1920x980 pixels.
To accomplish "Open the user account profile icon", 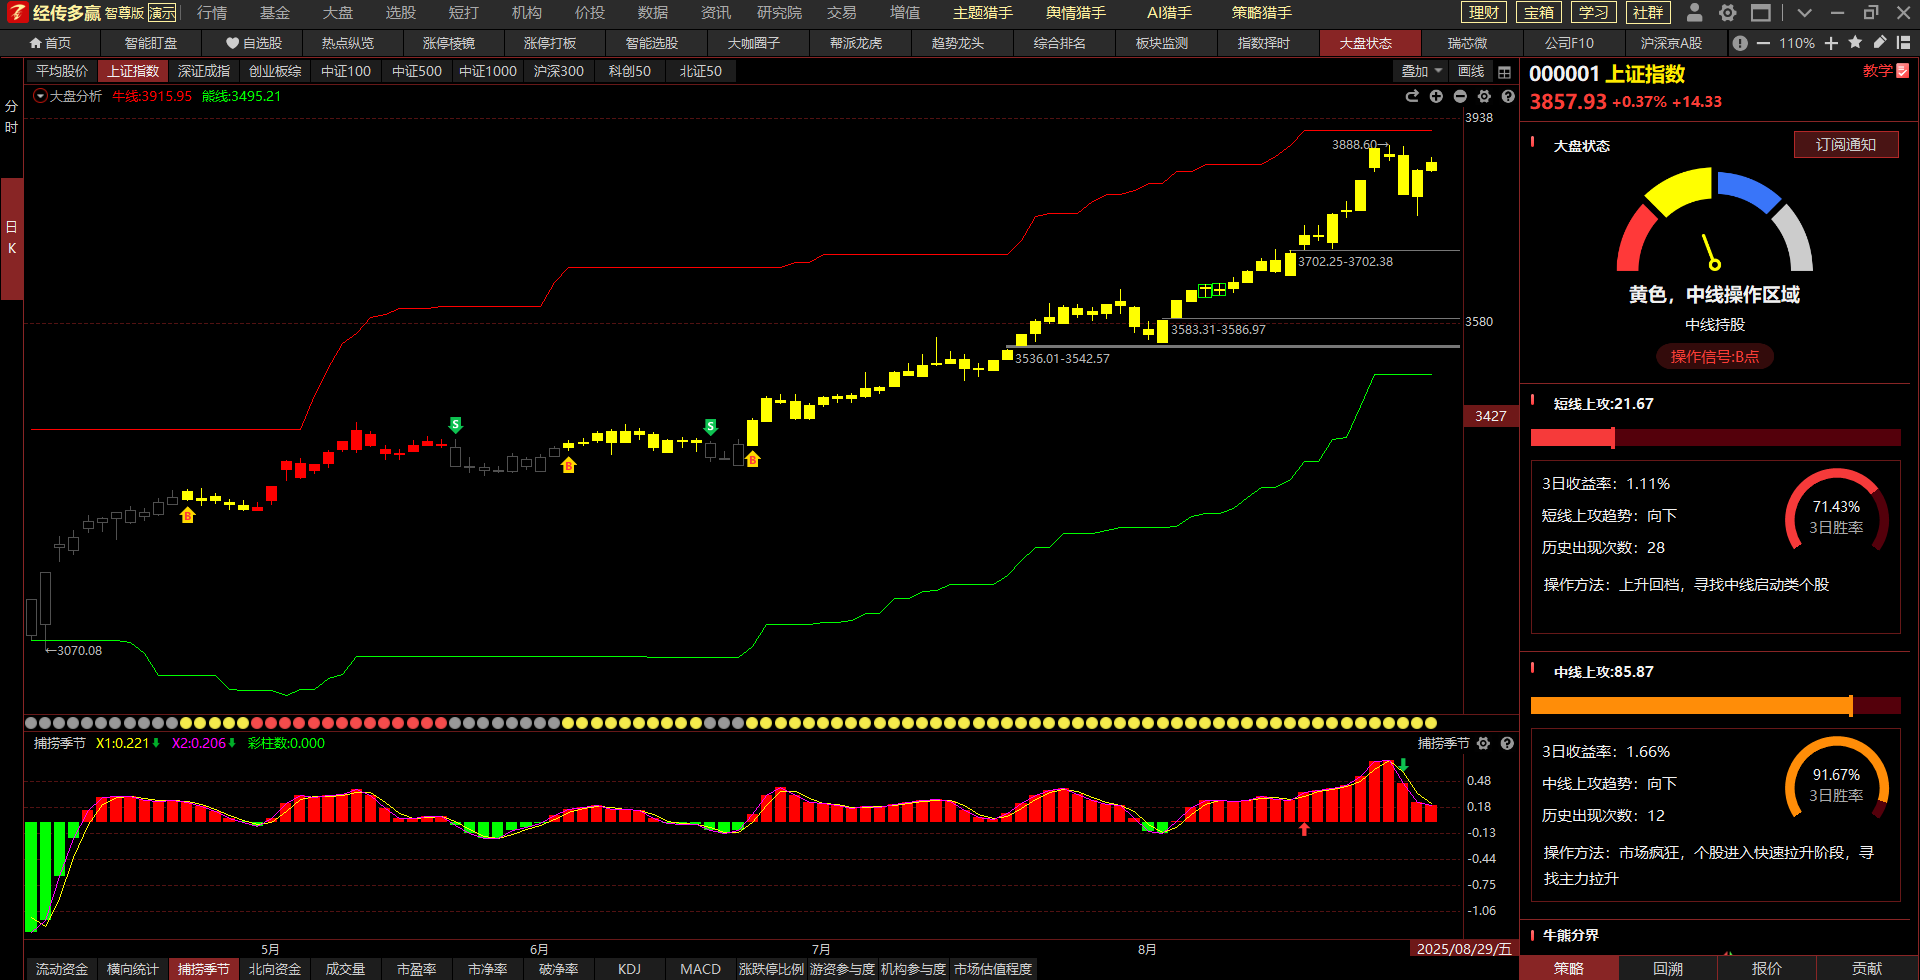I will pos(1694,13).
